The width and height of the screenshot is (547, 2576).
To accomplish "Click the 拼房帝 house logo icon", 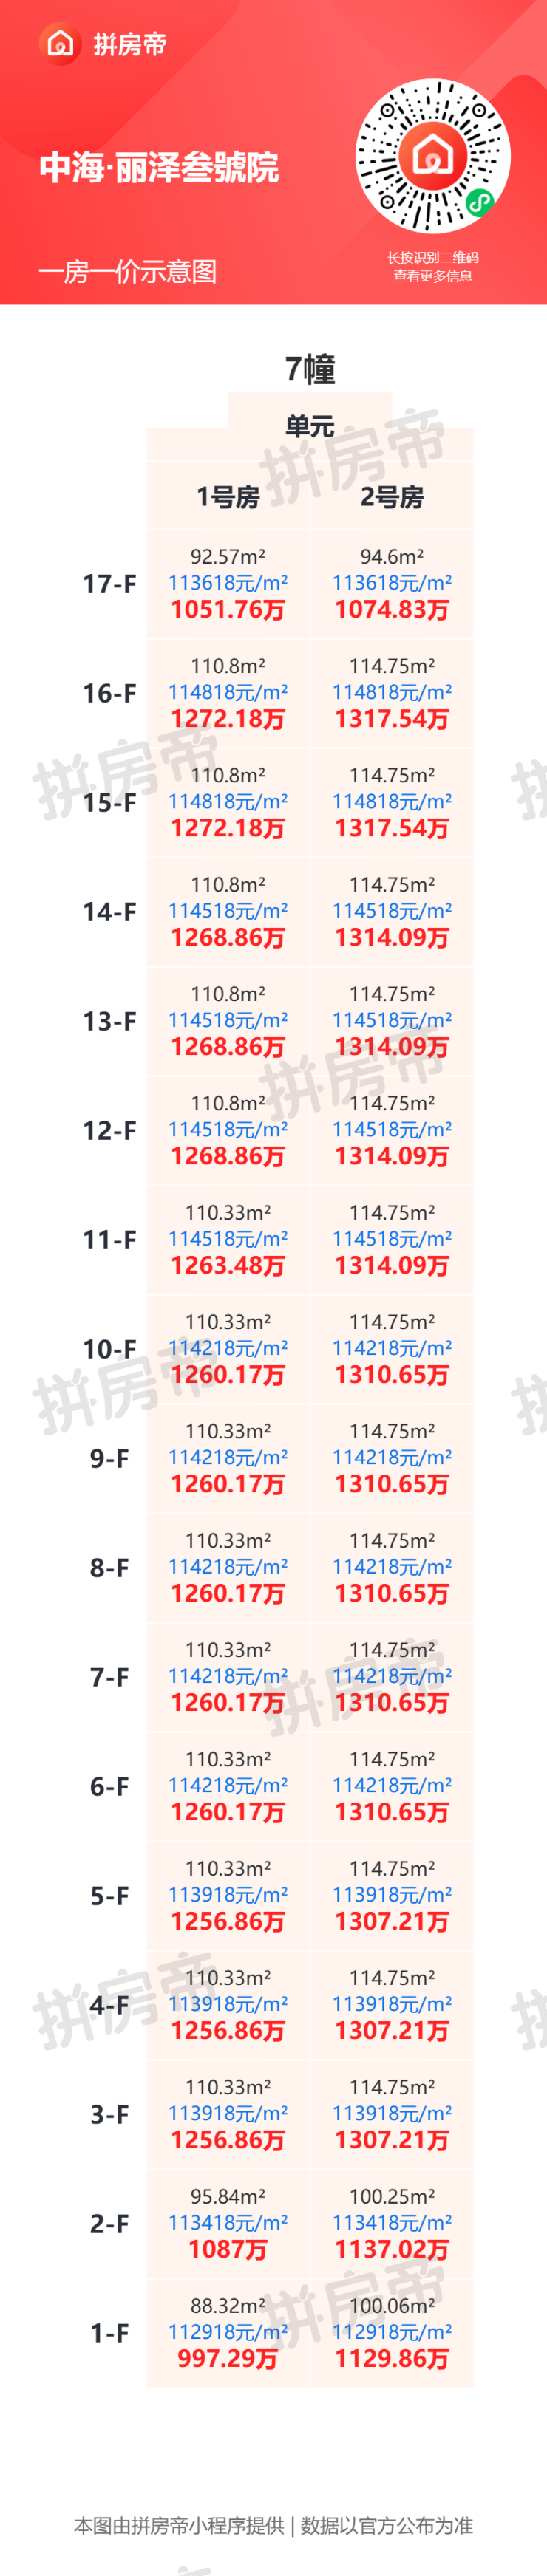I will (60, 44).
